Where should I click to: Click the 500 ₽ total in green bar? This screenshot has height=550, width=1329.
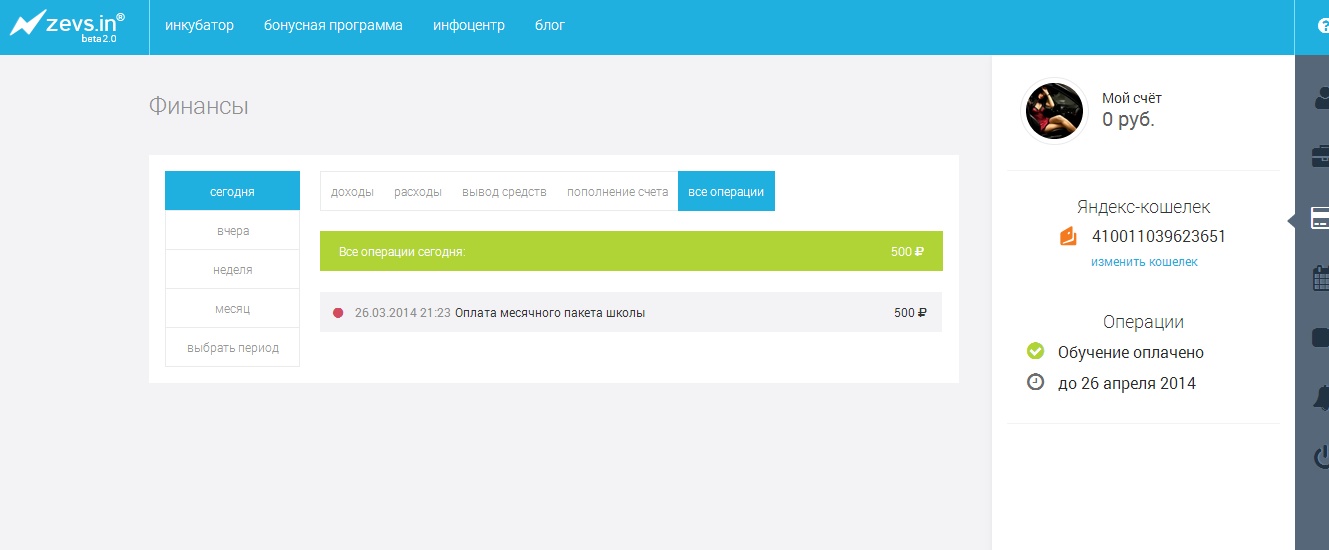click(x=907, y=252)
